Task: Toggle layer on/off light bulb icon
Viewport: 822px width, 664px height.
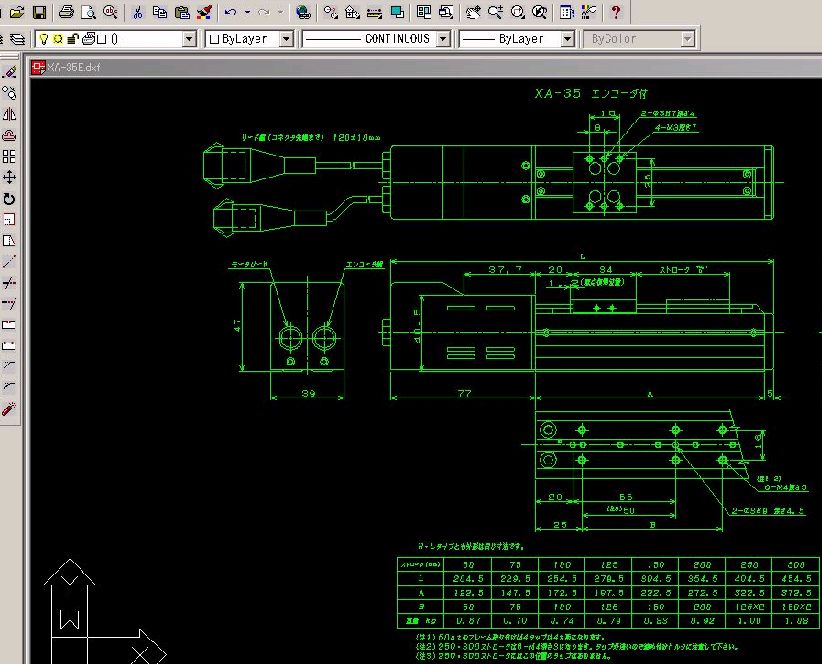Action: point(44,39)
